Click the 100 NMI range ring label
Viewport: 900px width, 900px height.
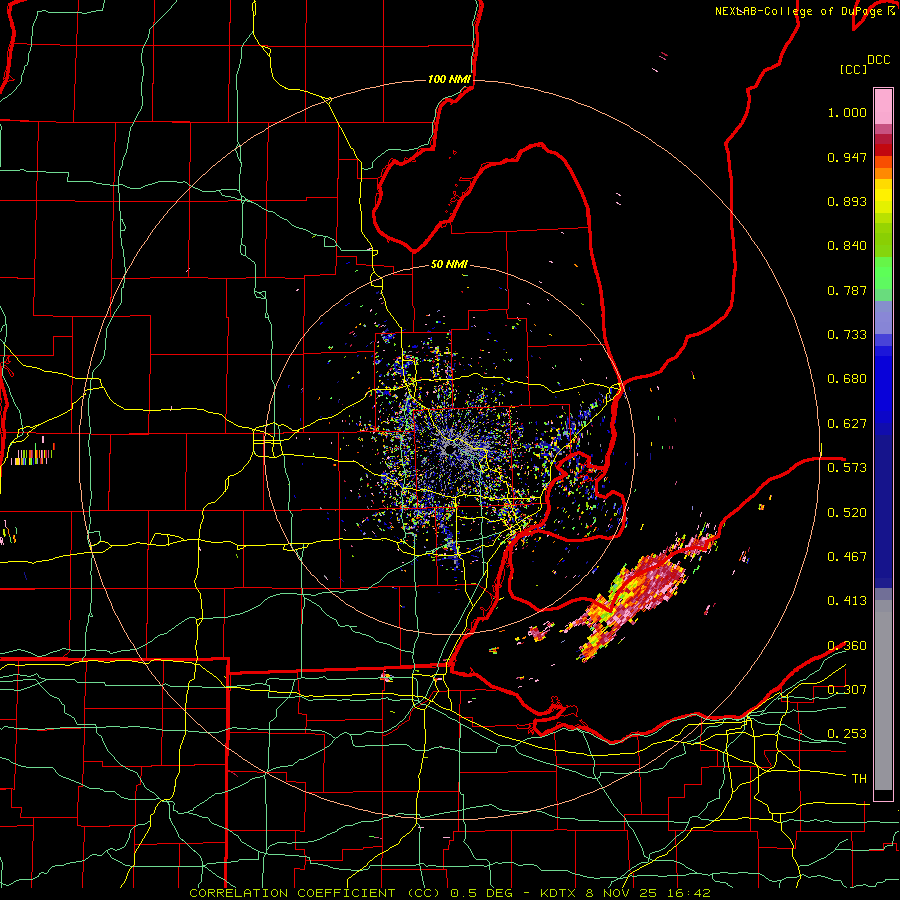[x=449, y=79]
